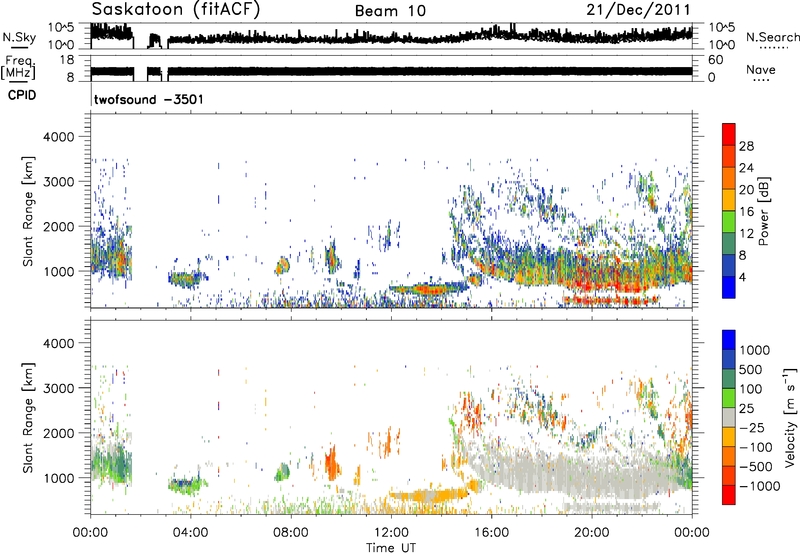Viewport: 800px width, 554px height.
Task: Click the '16:00' time tick label
Action: pos(491,533)
